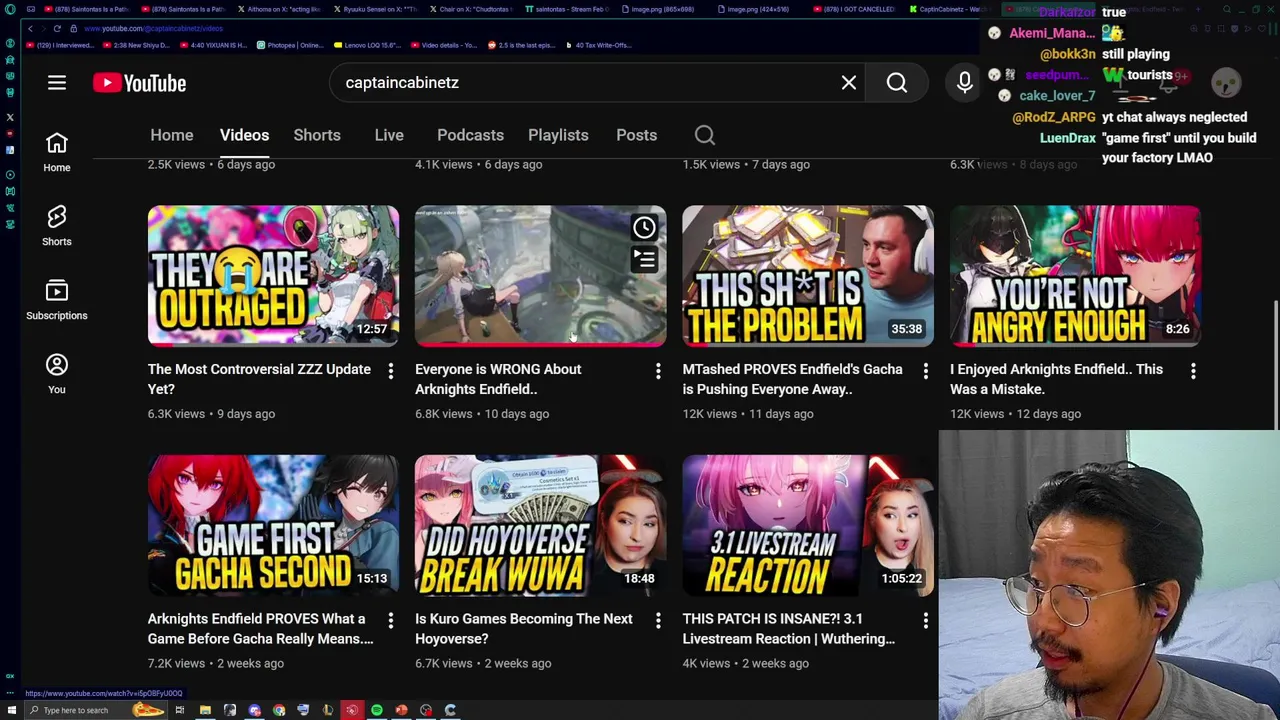Add Everyone is WRONG video to queue

pos(644,260)
